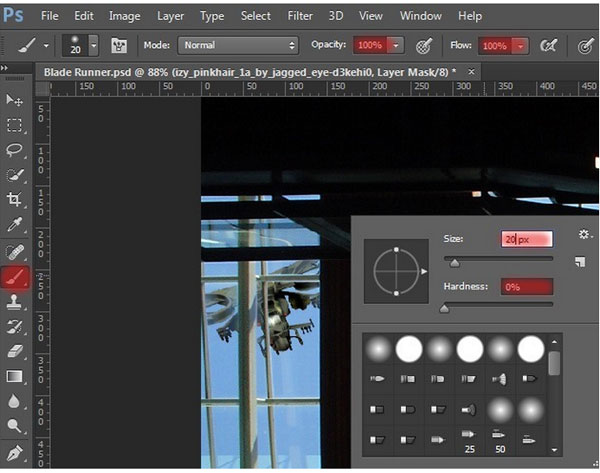Select the Blade Runner.psd document tab
This screenshot has width=600, height=473.
tap(250, 72)
